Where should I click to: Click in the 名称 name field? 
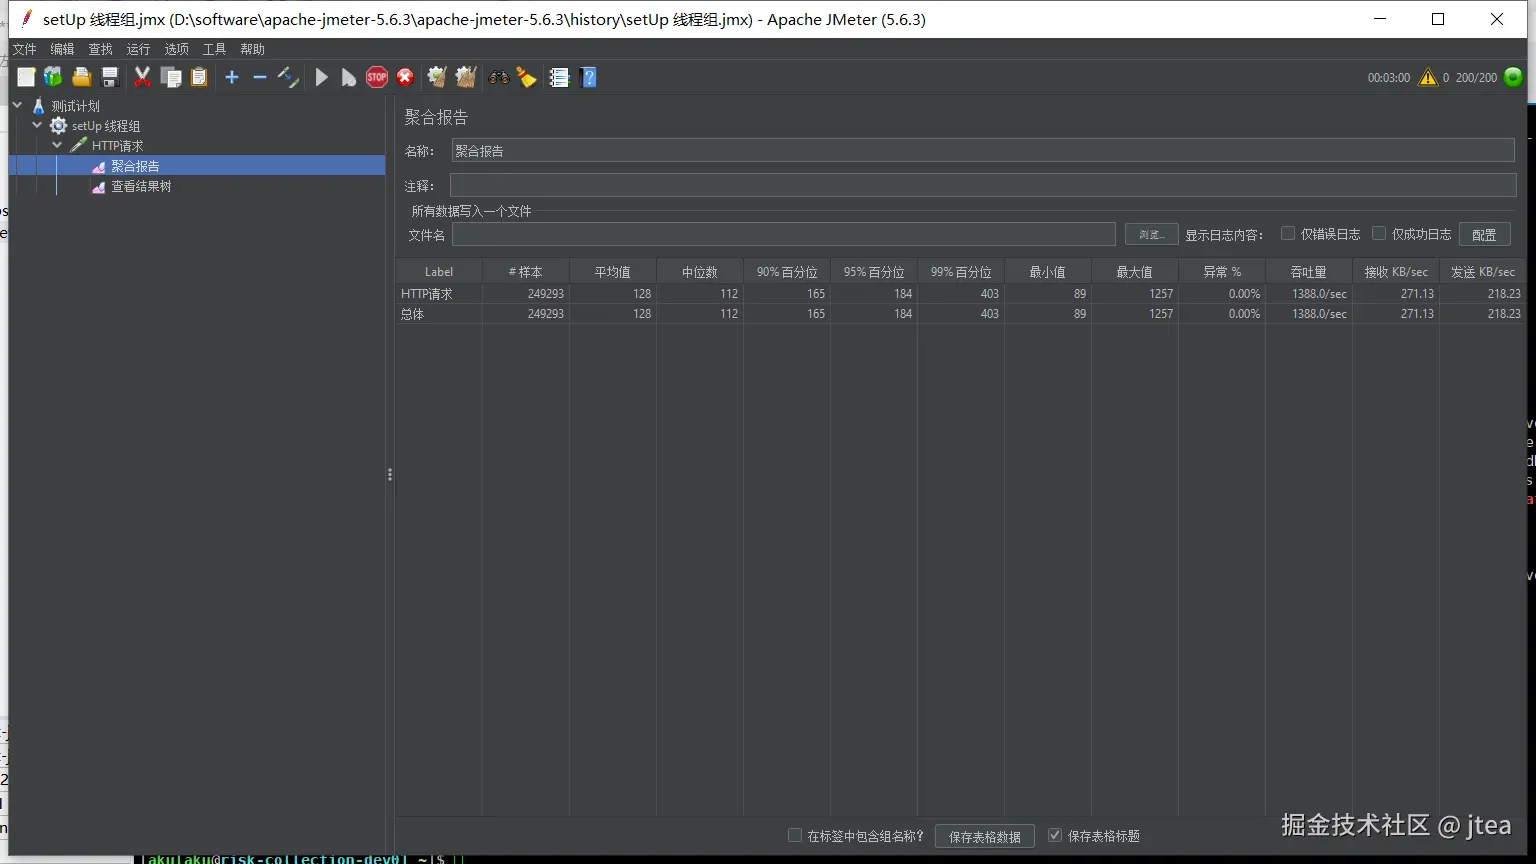click(982, 151)
